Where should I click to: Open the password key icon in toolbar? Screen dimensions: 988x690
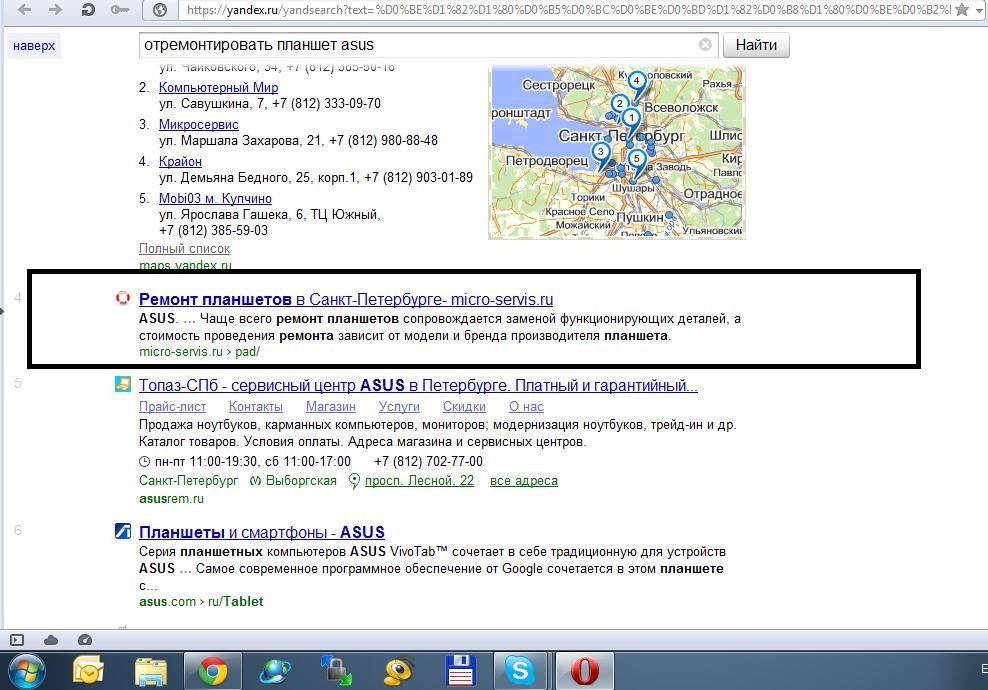(x=120, y=9)
